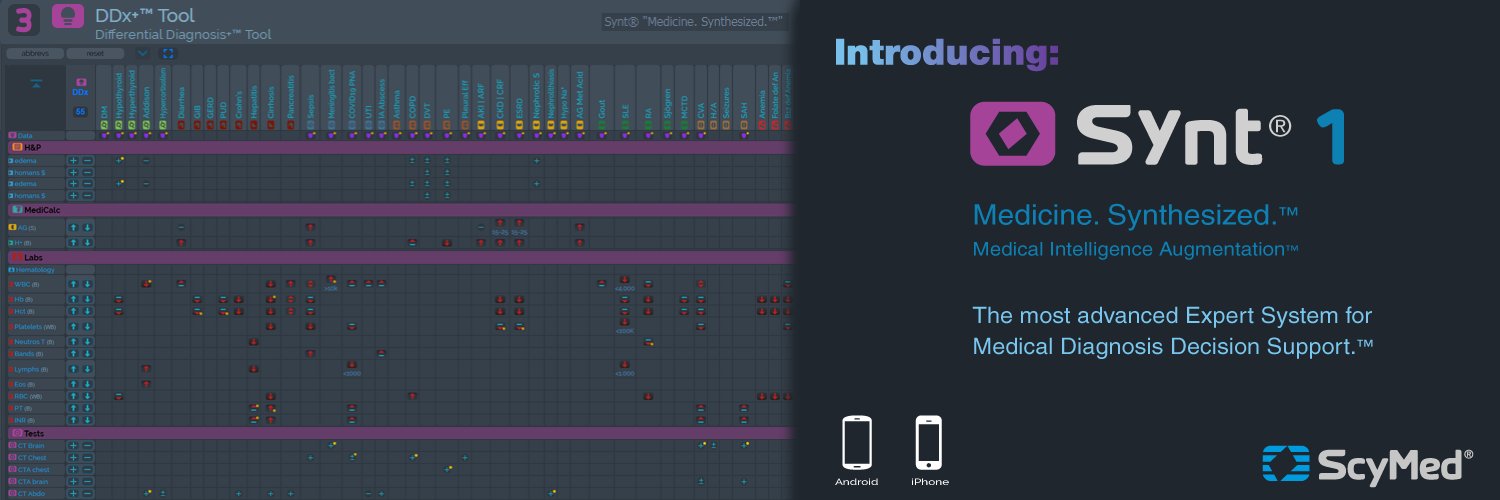Toggle the plus button for CT Abdo
This screenshot has width=1500, height=500.
click(73, 493)
